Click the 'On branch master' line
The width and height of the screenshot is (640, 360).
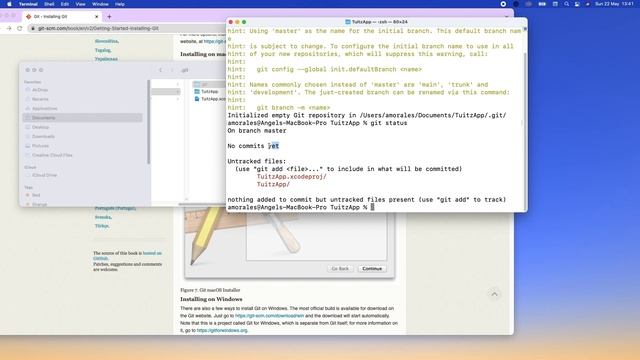257,131
